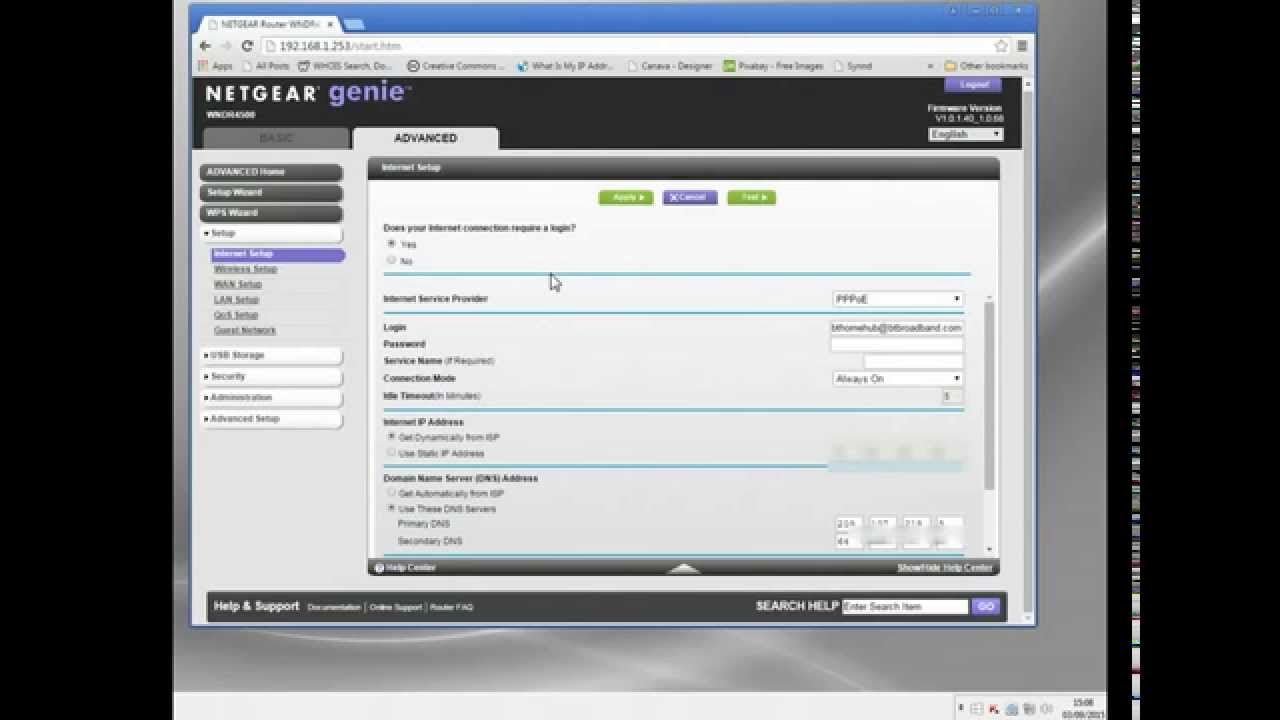Viewport: 1280px width, 720px height.
Task: Expand the Security section
Action: 271,376
